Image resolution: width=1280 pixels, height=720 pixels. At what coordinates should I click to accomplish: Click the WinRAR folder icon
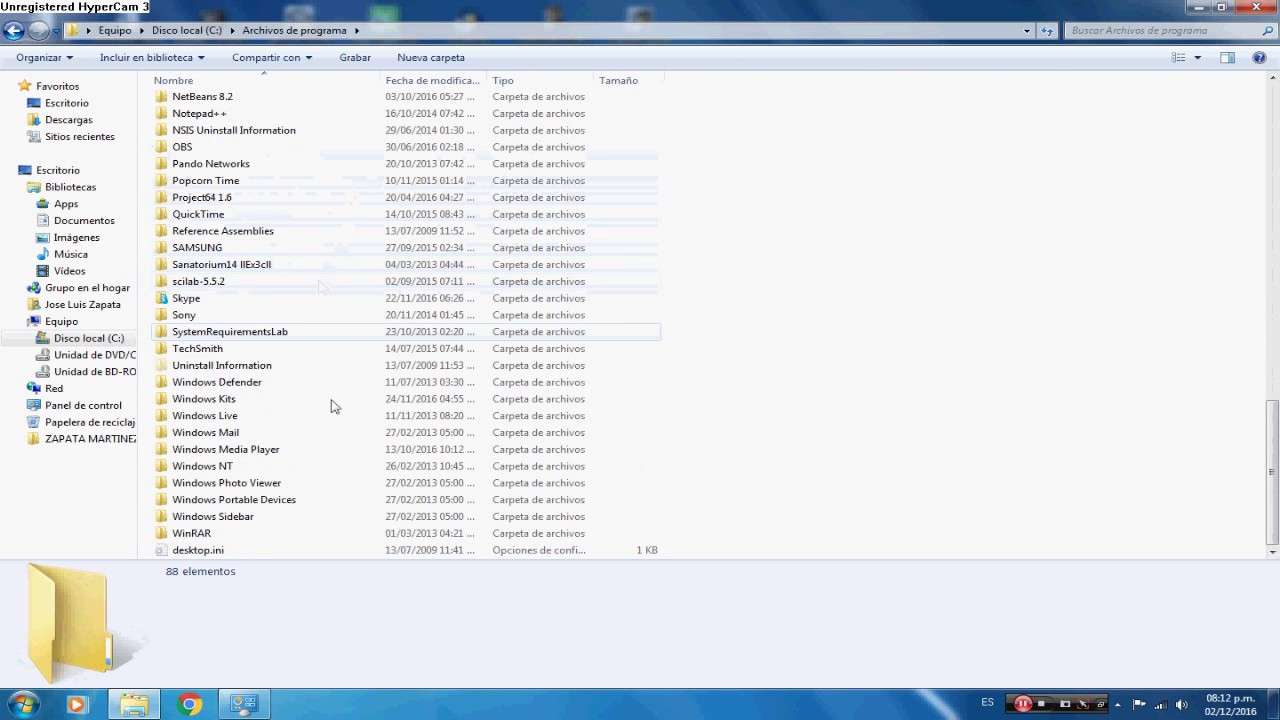pos(163,533)
